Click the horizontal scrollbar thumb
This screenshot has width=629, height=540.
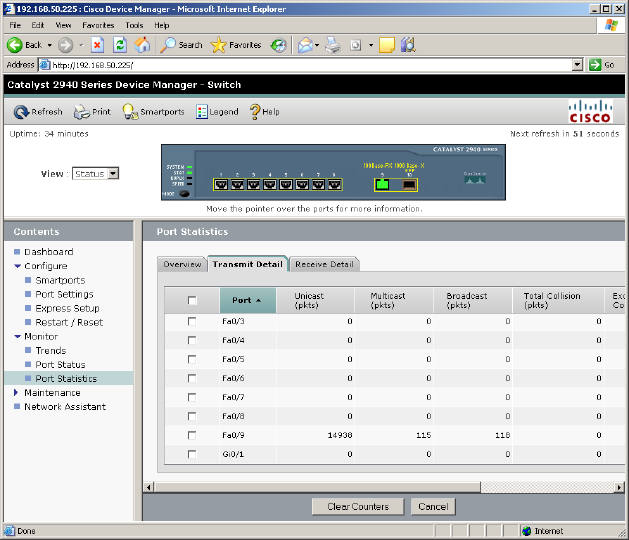[x=317, y=487]
